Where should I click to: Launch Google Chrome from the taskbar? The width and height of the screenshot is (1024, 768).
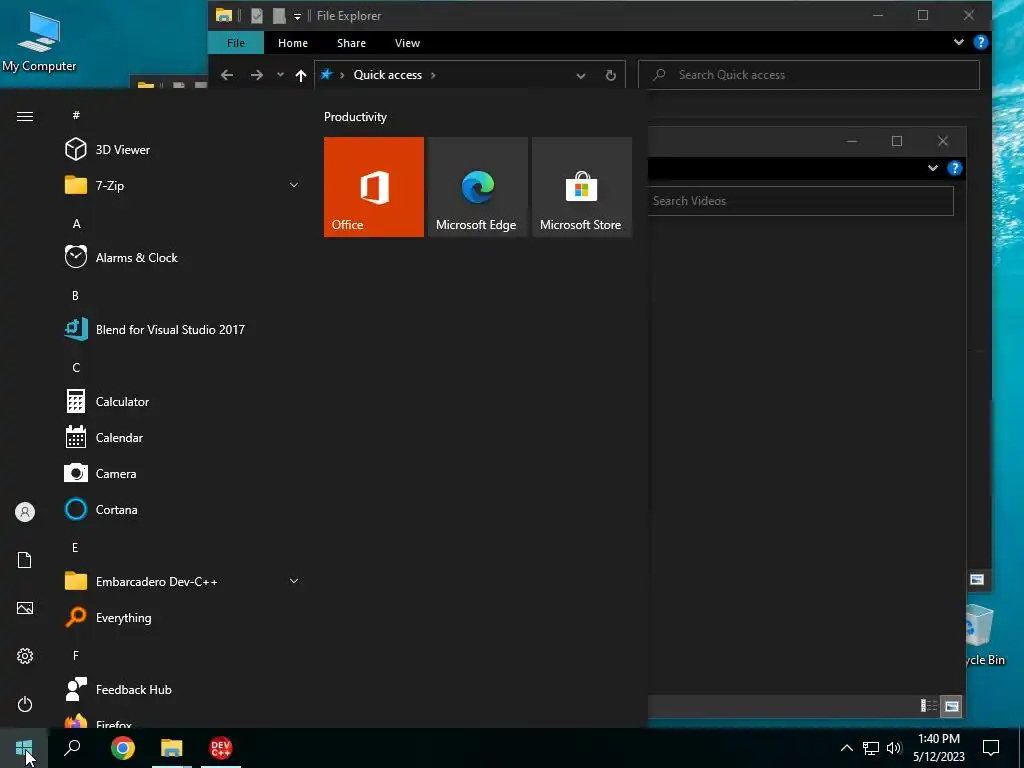pos(123,748)
